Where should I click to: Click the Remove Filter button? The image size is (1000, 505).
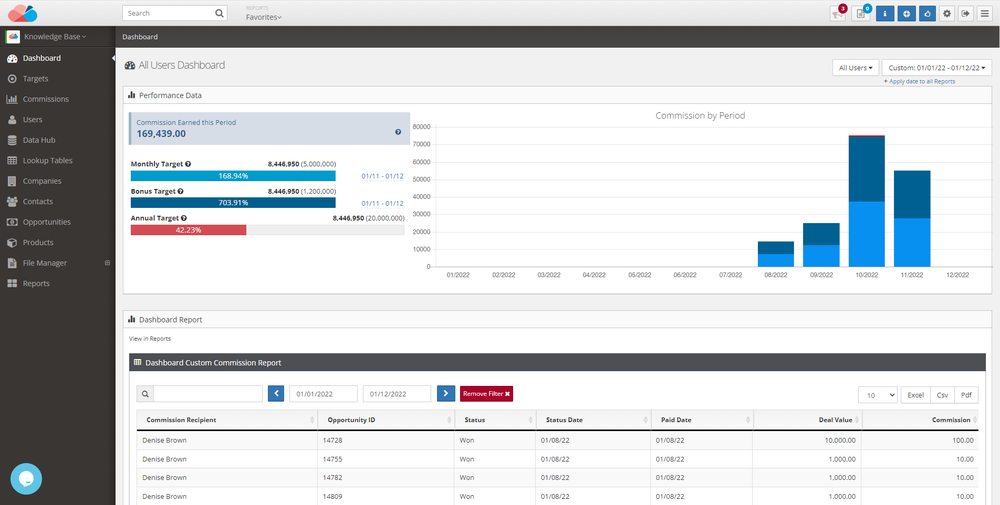pos(487,394)
